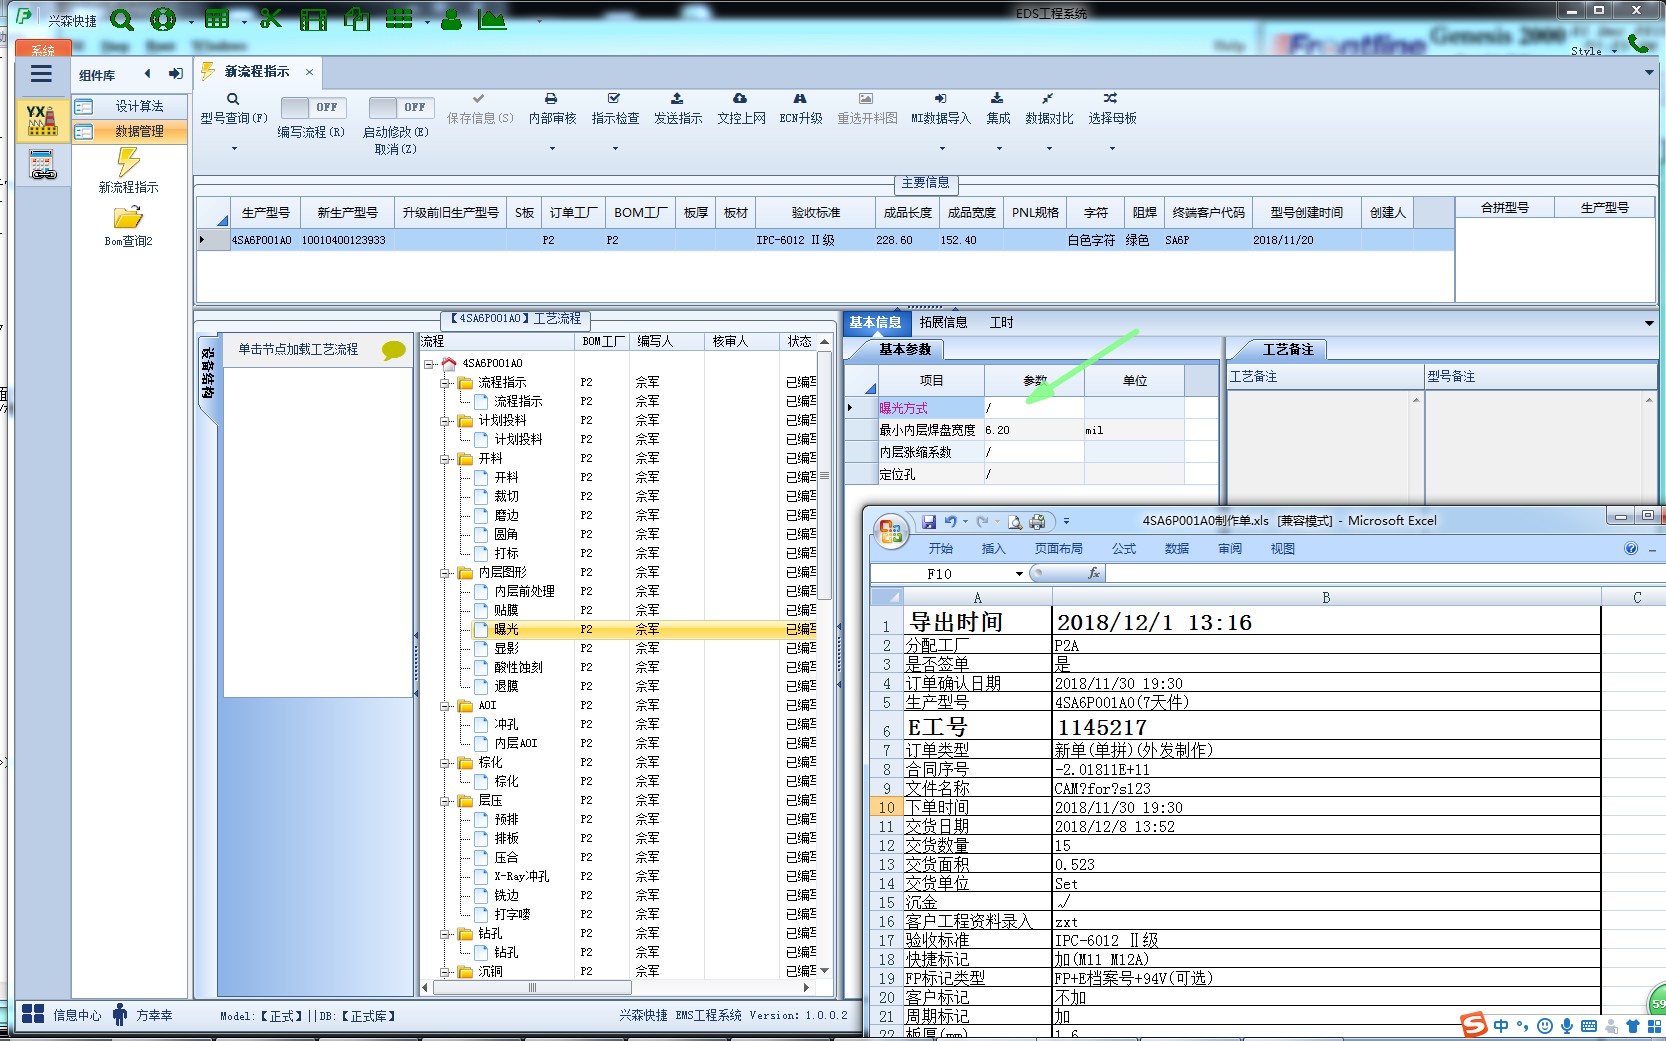Click the green user person icon
1666x1041 pixels.
tap(452, 19)
